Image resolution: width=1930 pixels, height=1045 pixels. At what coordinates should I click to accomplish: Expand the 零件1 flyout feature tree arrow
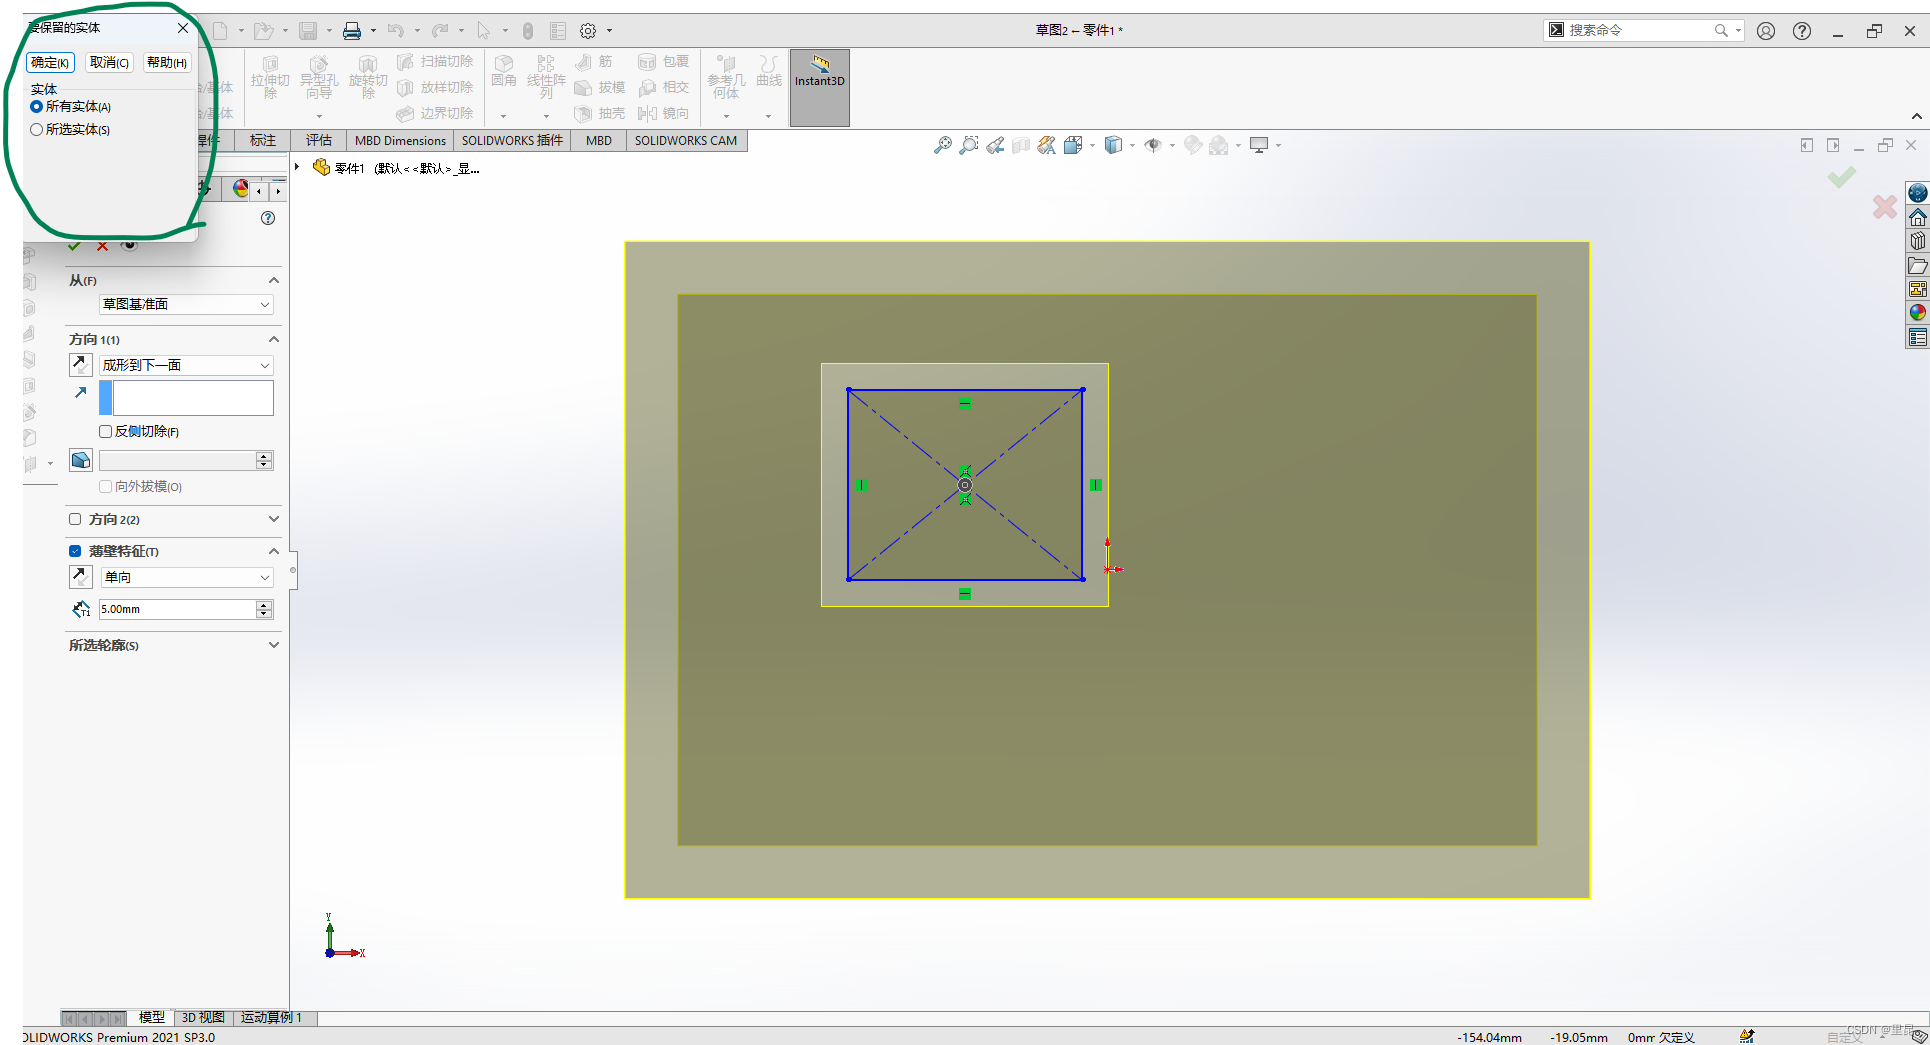[298, 167]
